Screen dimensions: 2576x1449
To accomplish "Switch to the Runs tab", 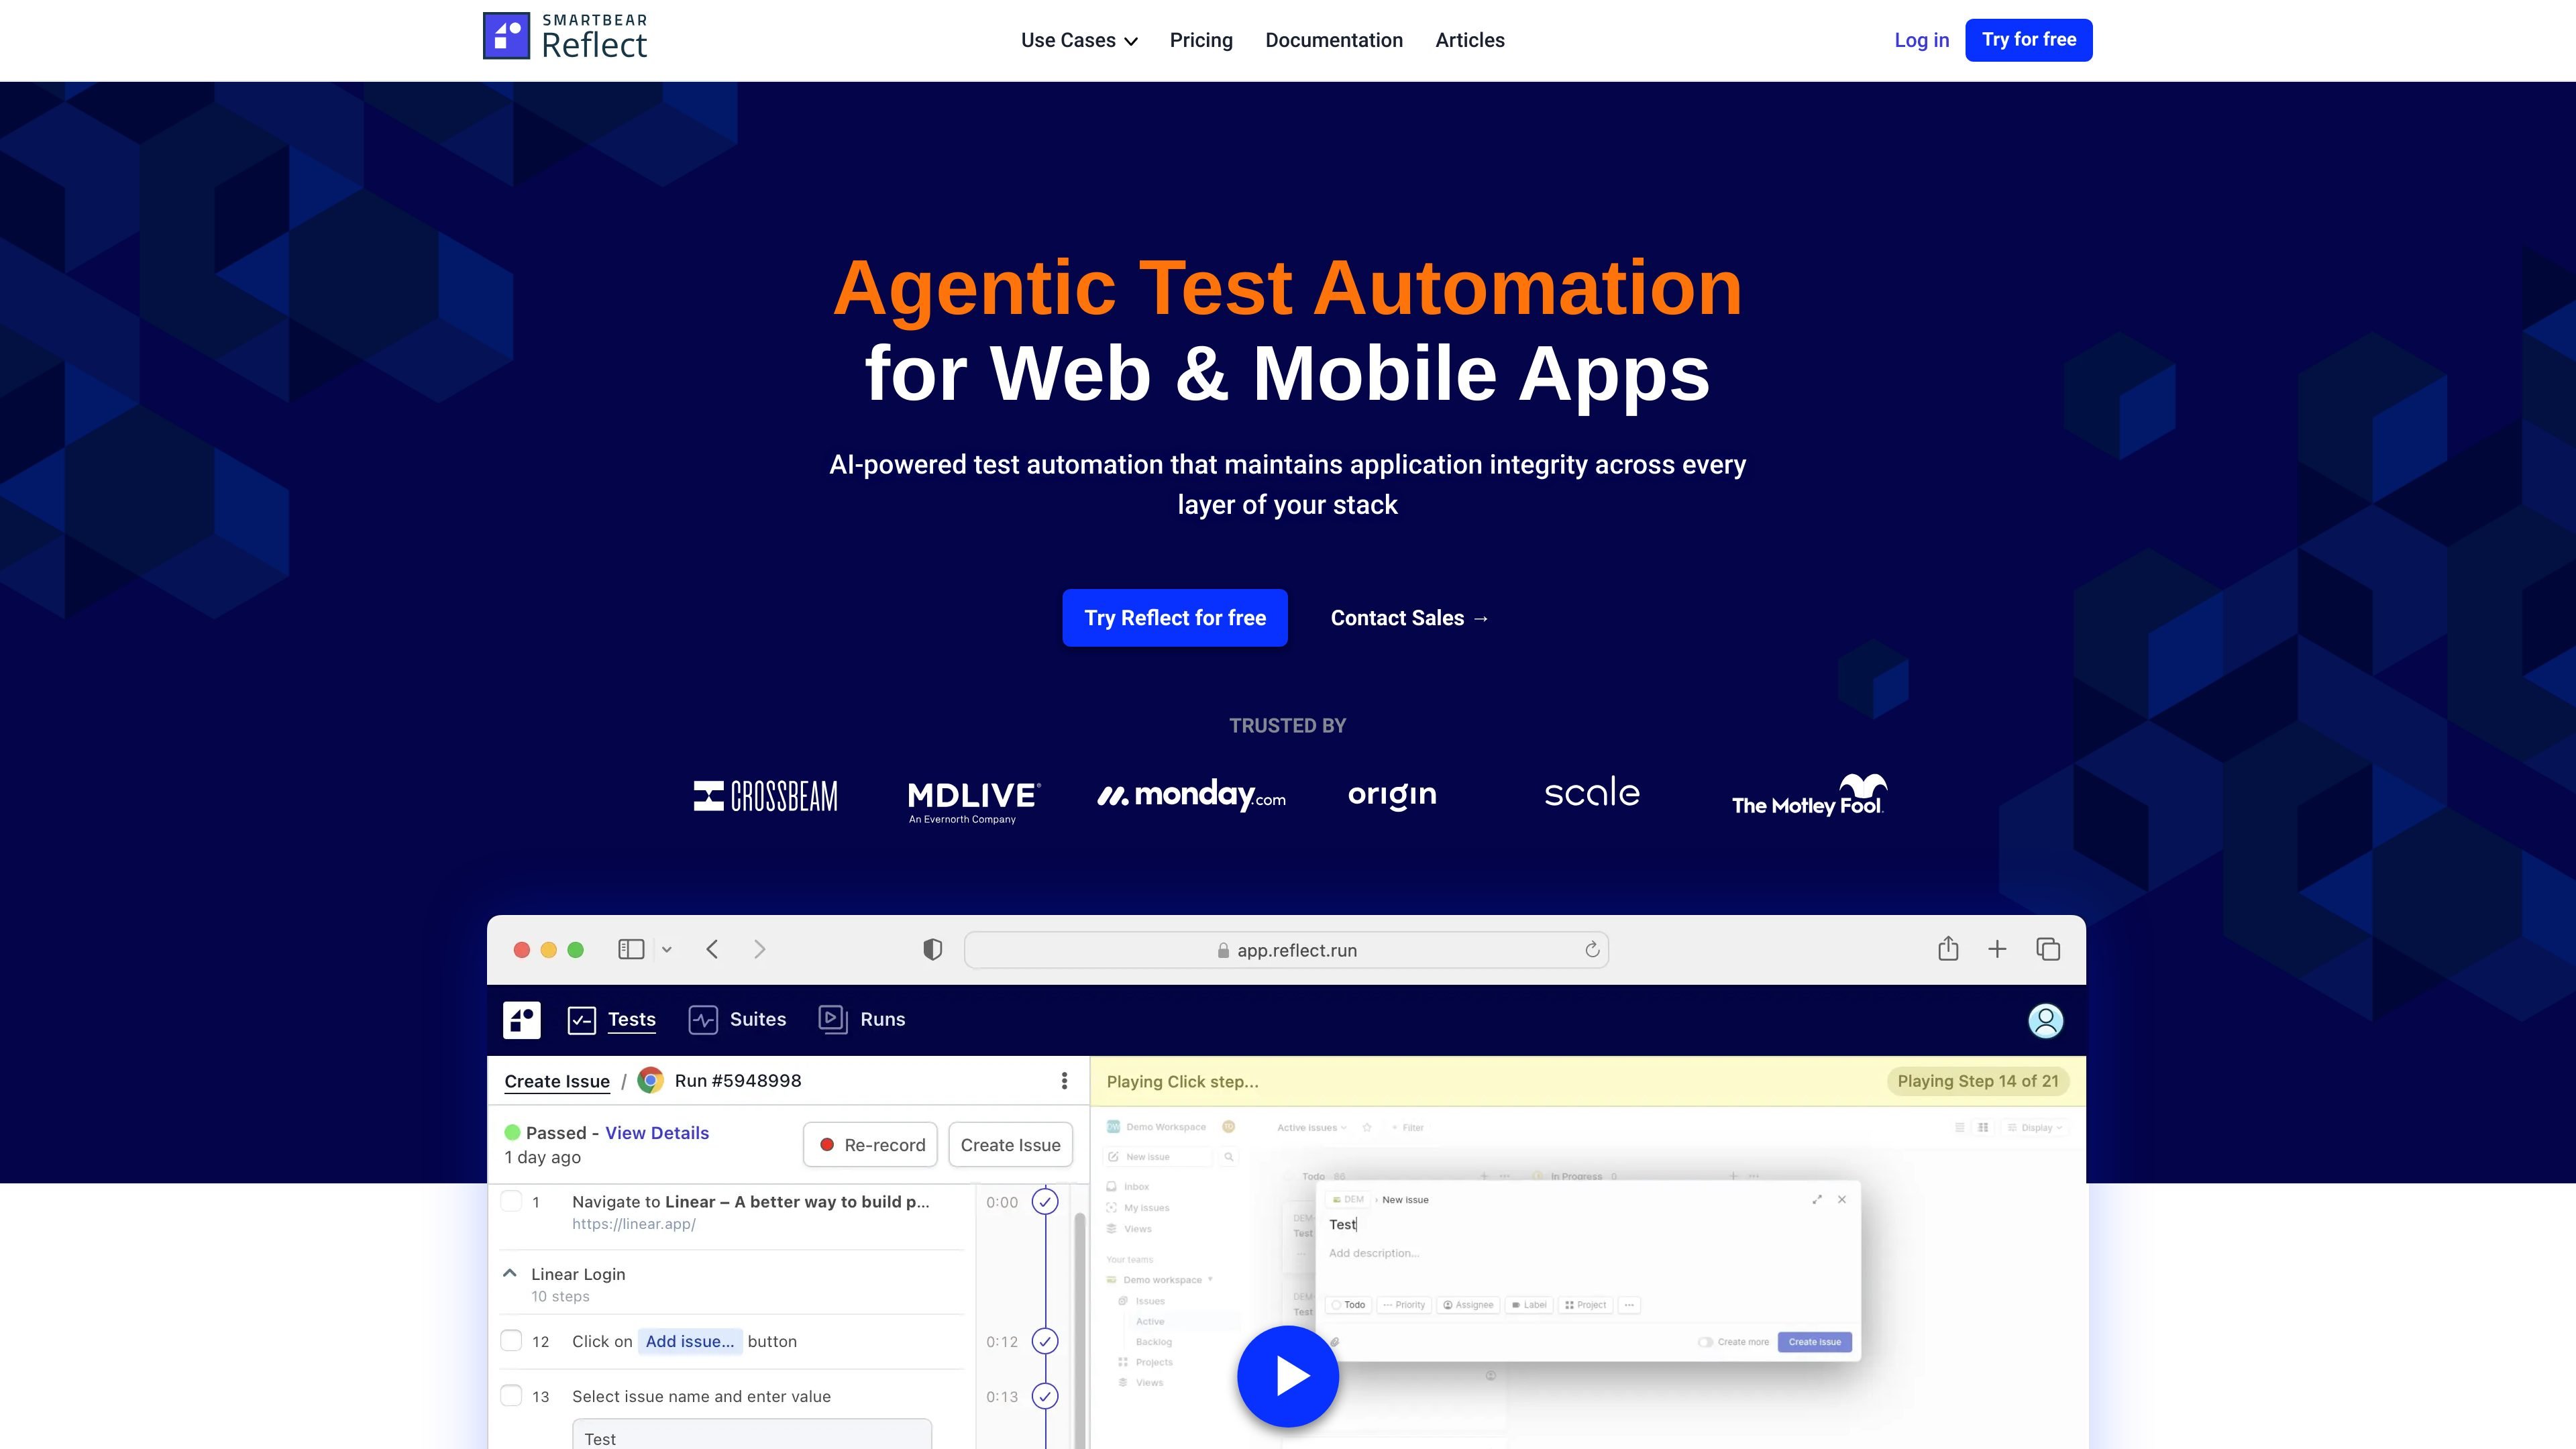I will tap(862, 1020).
